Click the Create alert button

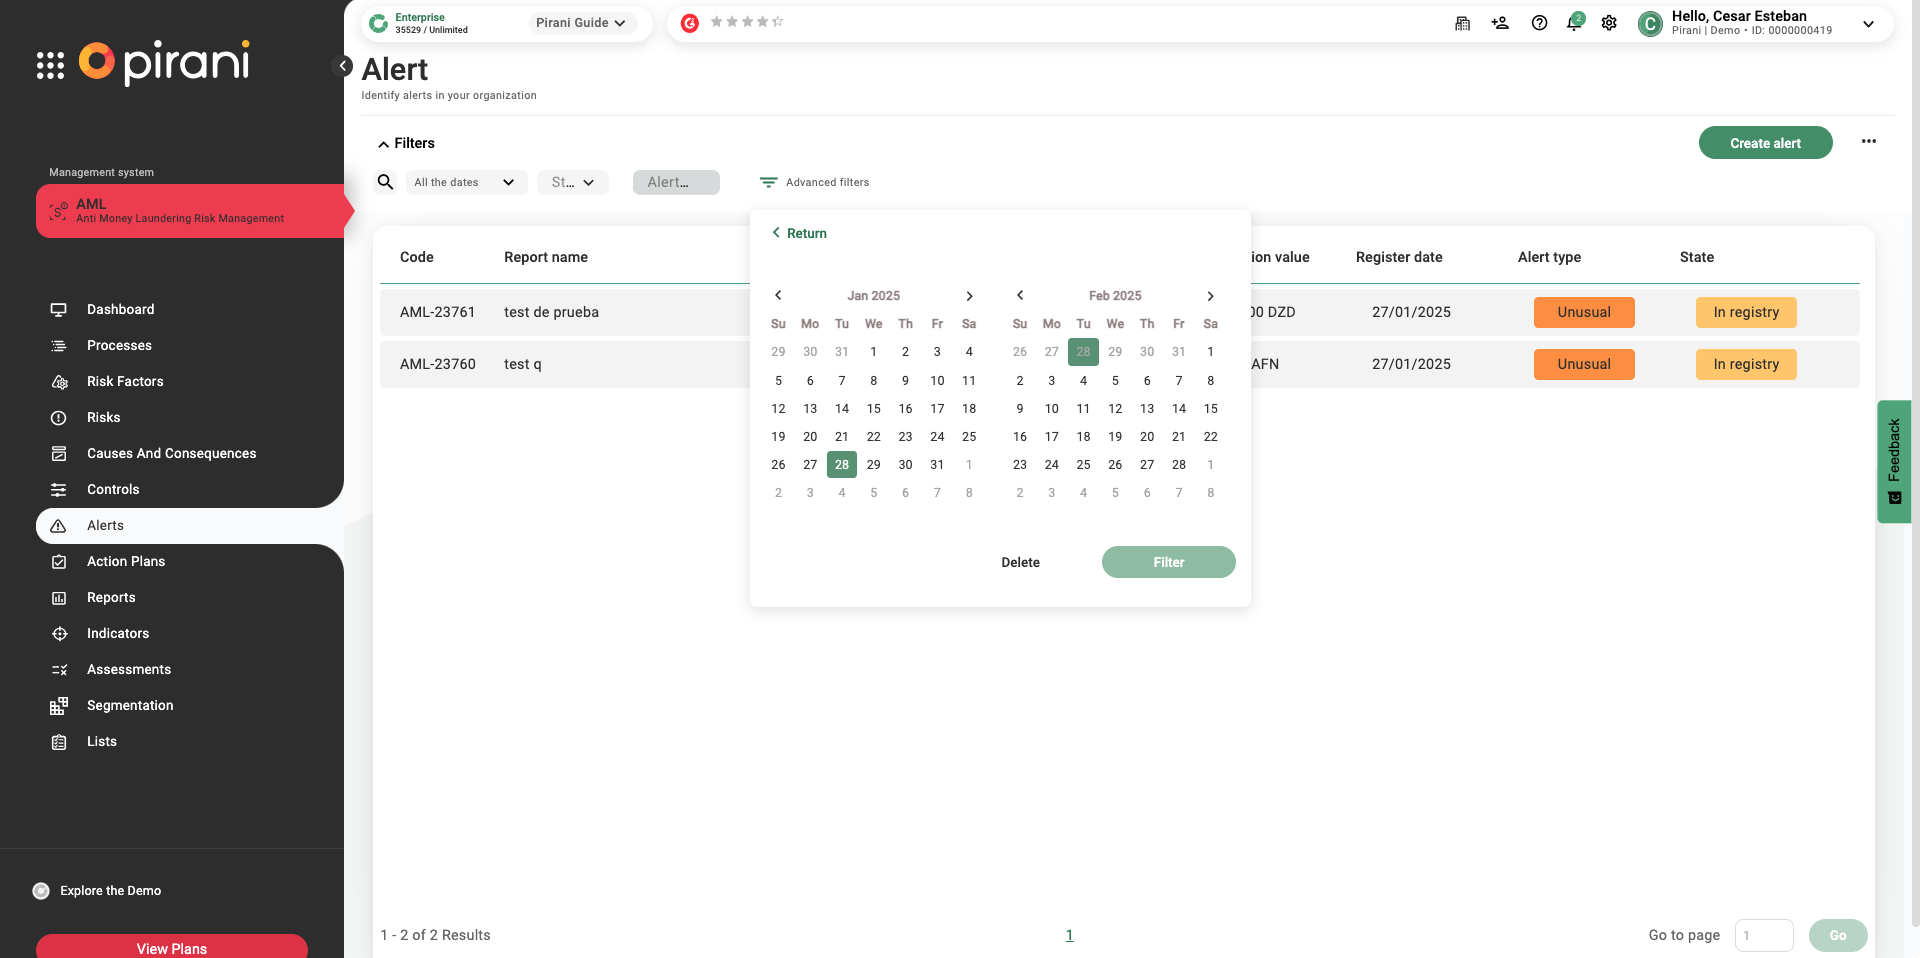1765,143
